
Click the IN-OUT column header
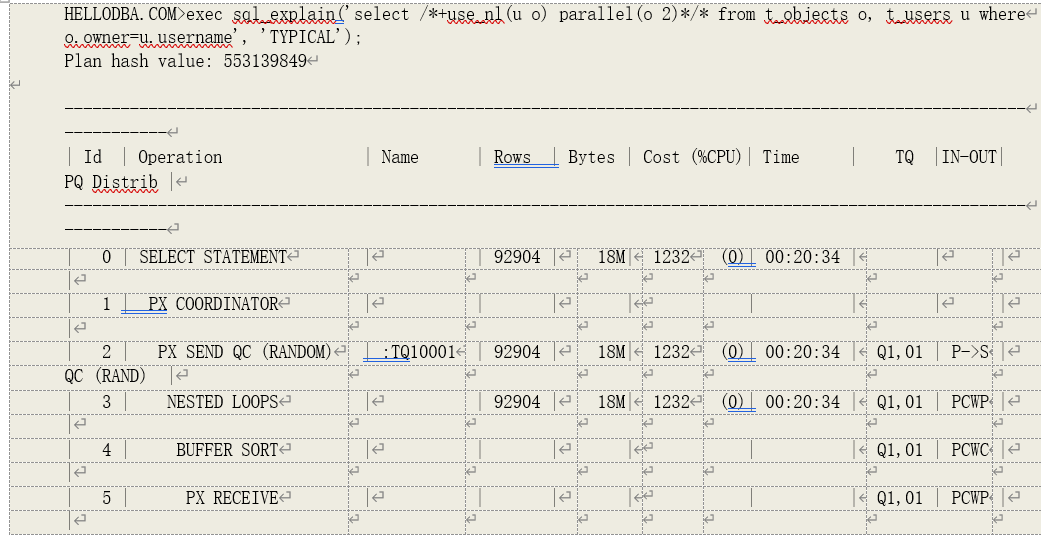click(x=969, y=157)
